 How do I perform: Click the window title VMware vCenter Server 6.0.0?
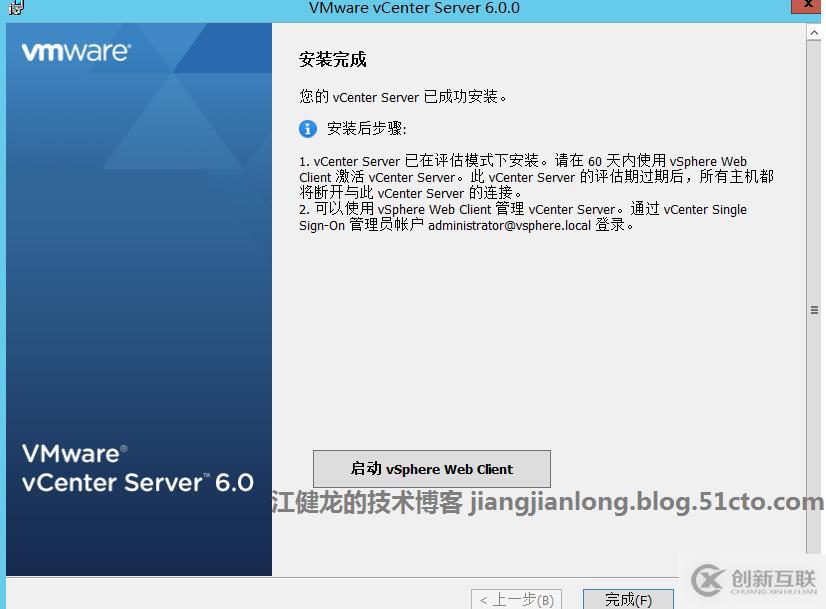tap(414, 8)
